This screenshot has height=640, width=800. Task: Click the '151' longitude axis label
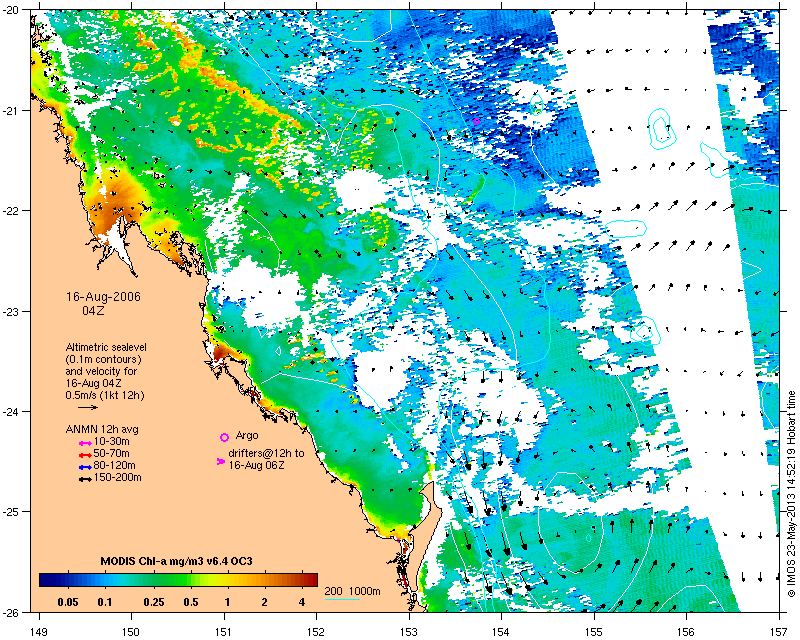[224, 632]
